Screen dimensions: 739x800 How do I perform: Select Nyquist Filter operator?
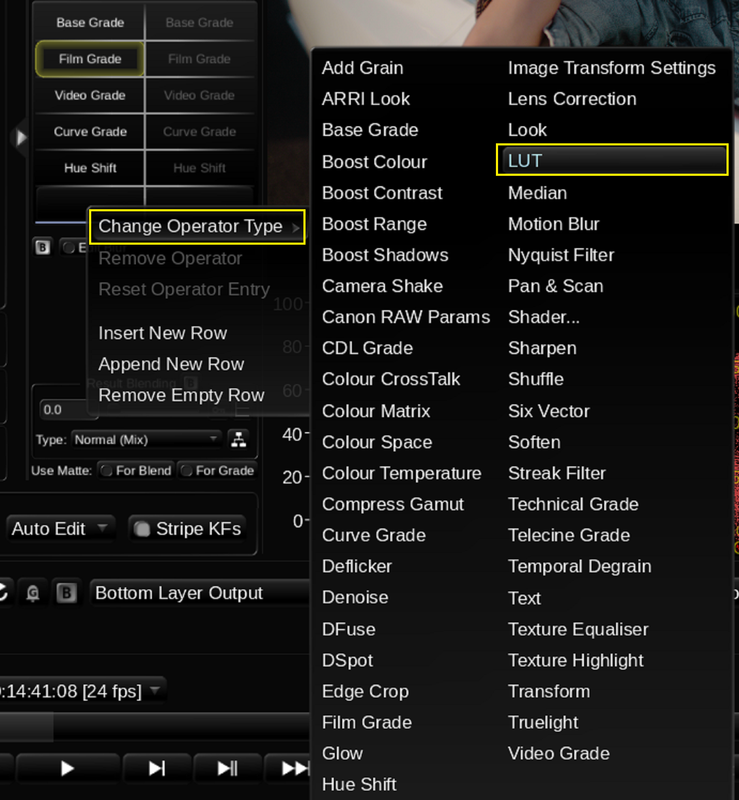(561, 255)
